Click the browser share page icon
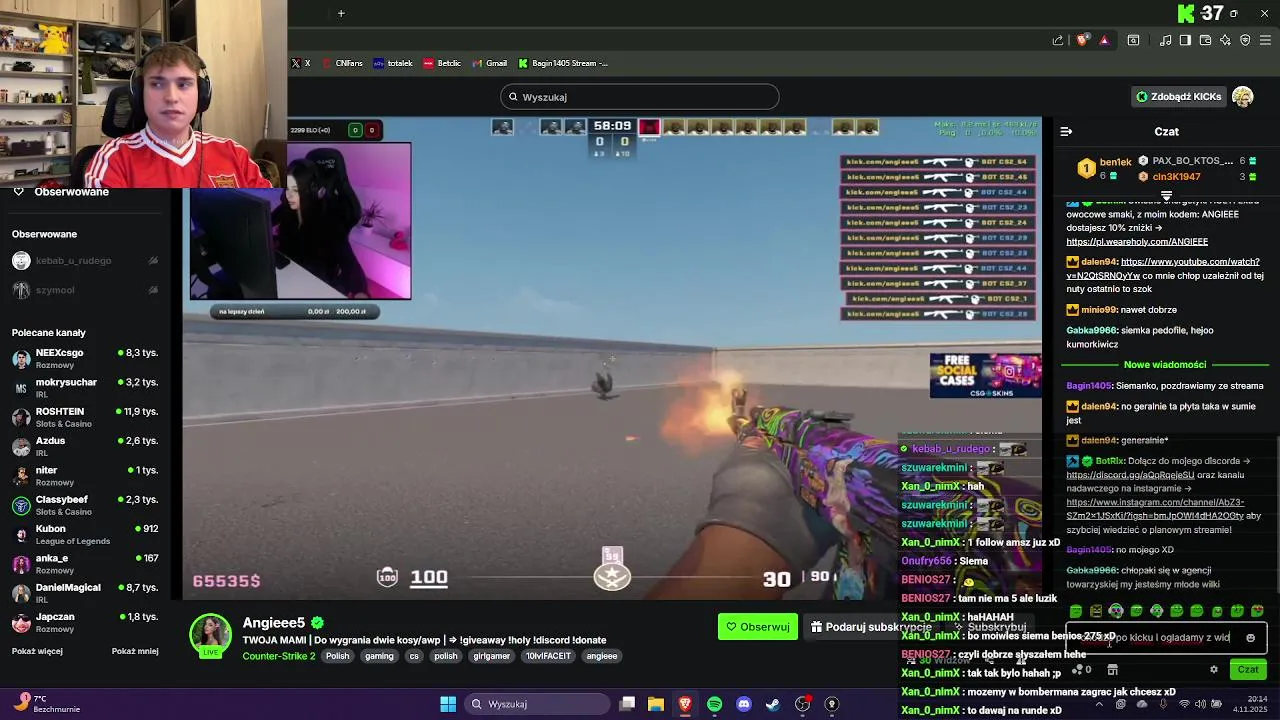Viewport: 1280px width, 720px height. (1058, 40)
